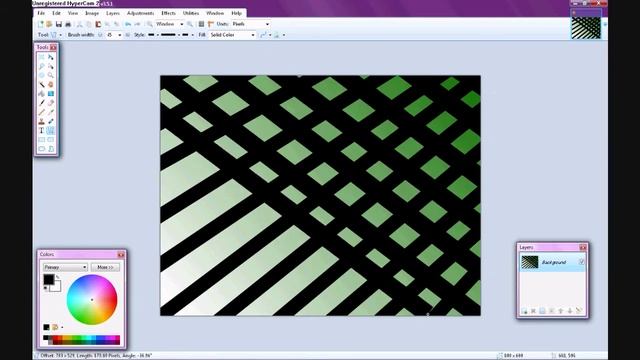Select the Rectangle Select tool
Screen dimensions: 640x360
pos(42,57)
